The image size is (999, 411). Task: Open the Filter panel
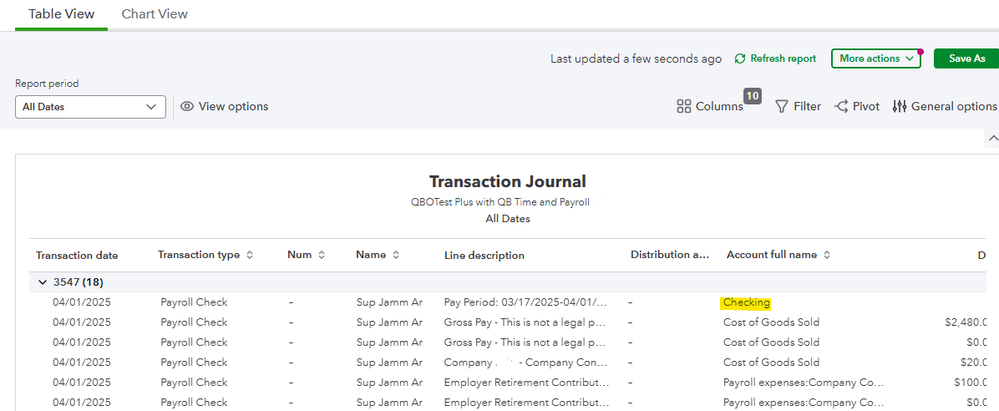[798, 106]
